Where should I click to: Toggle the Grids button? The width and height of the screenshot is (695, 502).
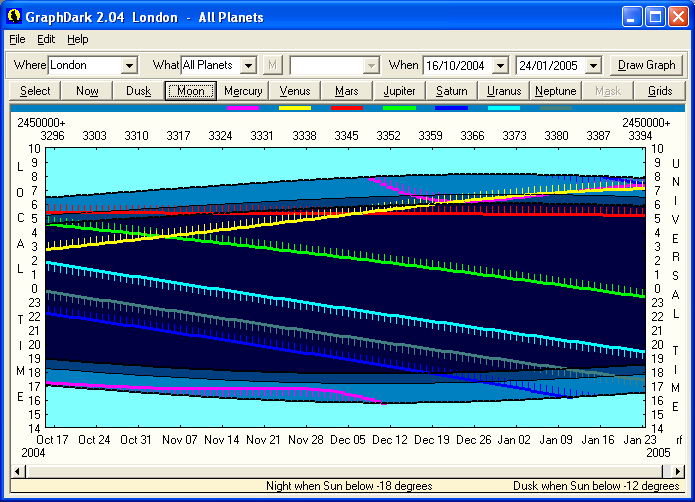pyautogui.click(x=660, y=91)
